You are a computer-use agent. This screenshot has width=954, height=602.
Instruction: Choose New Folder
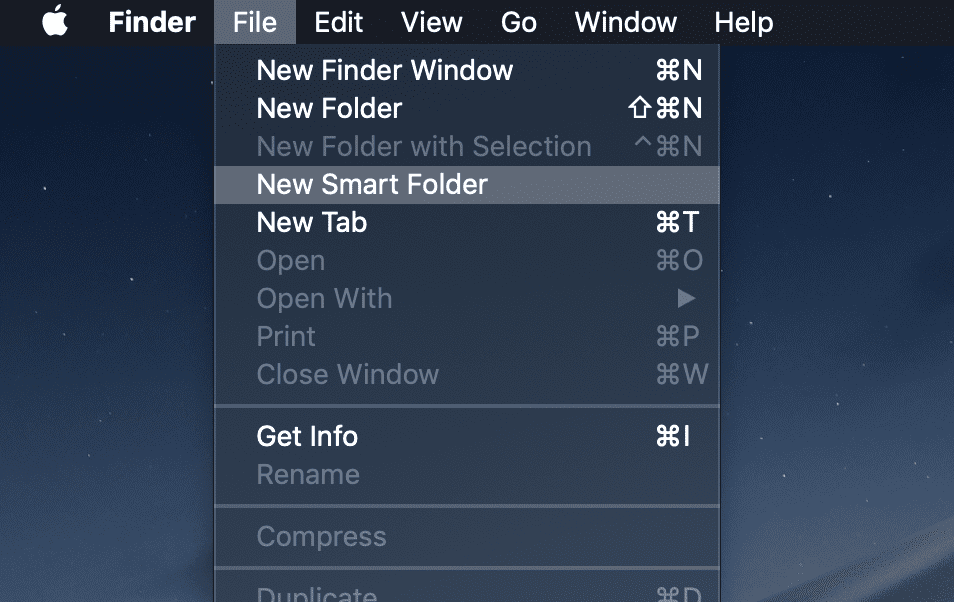click(x=329, y=108)
